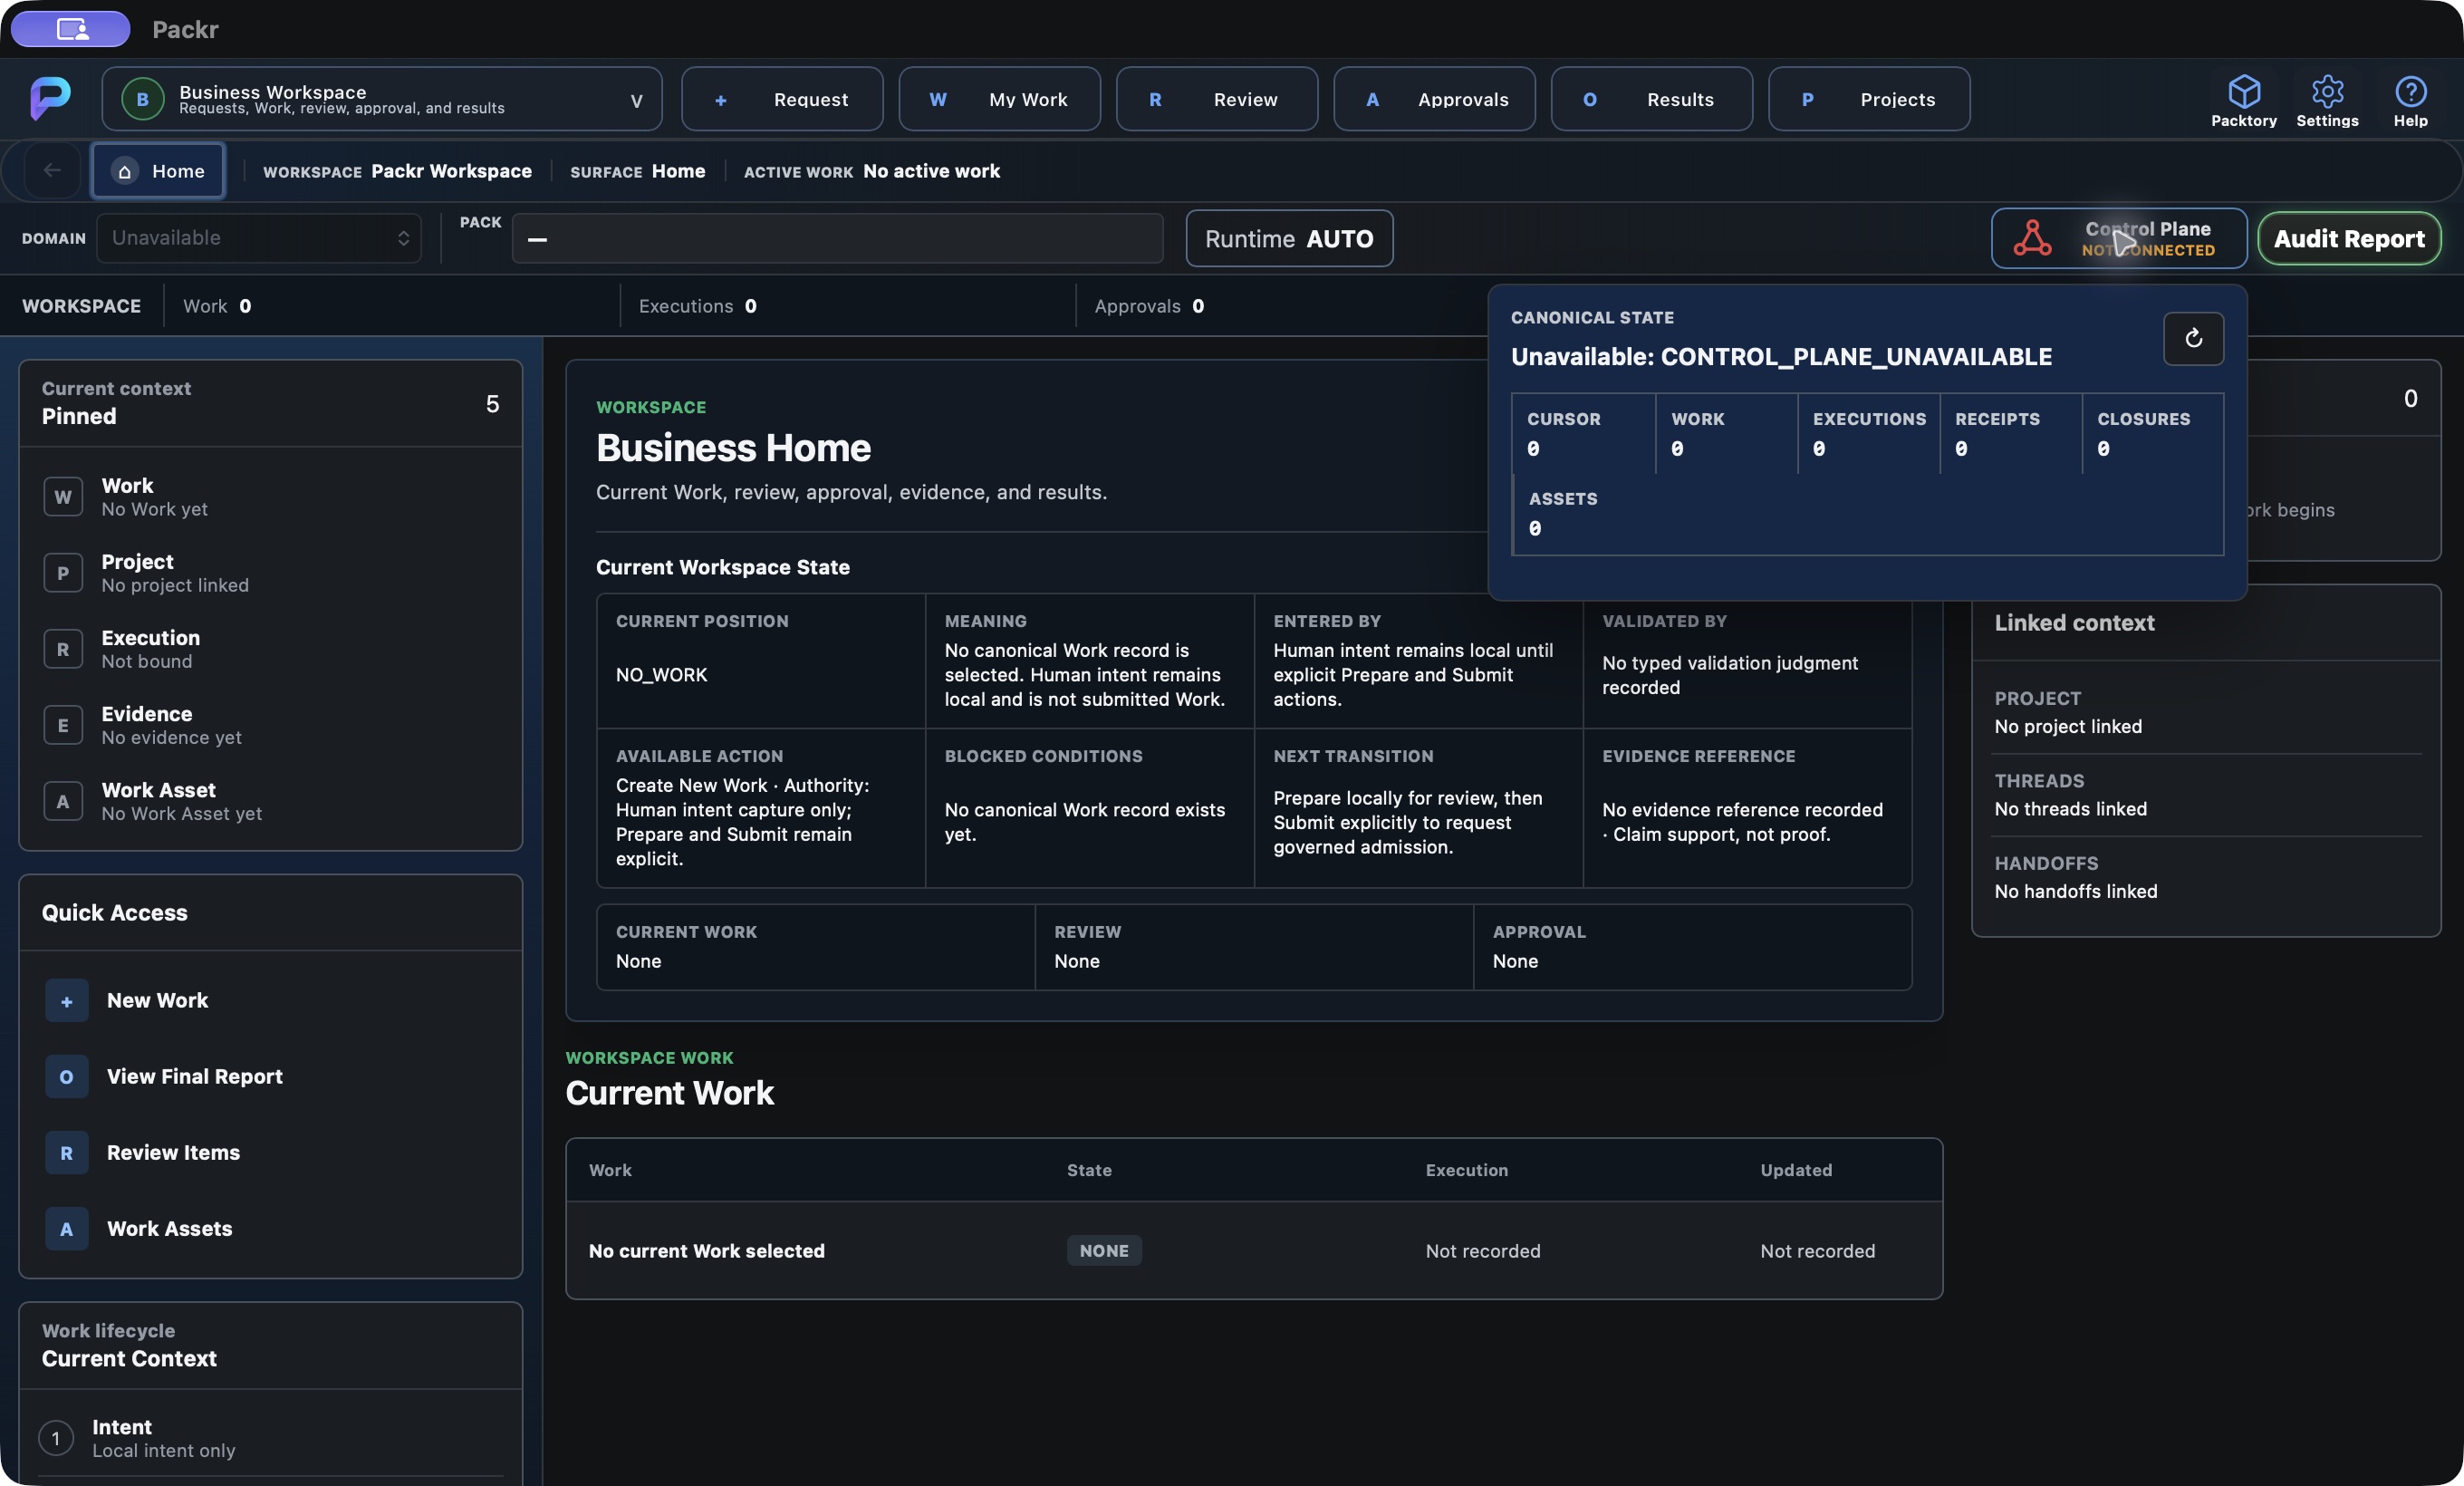Click the O icon beside View Final Report

[x=66, y=1077]
